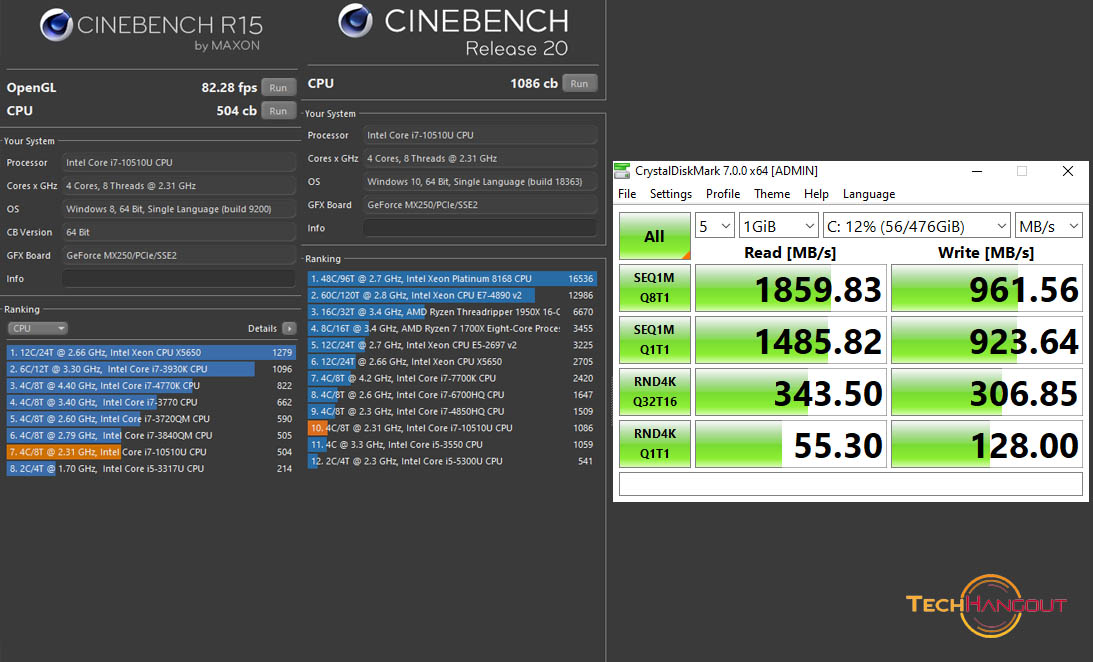Click the arrow icon next to Details
The image size is (1093, 662).
[289, 328]
